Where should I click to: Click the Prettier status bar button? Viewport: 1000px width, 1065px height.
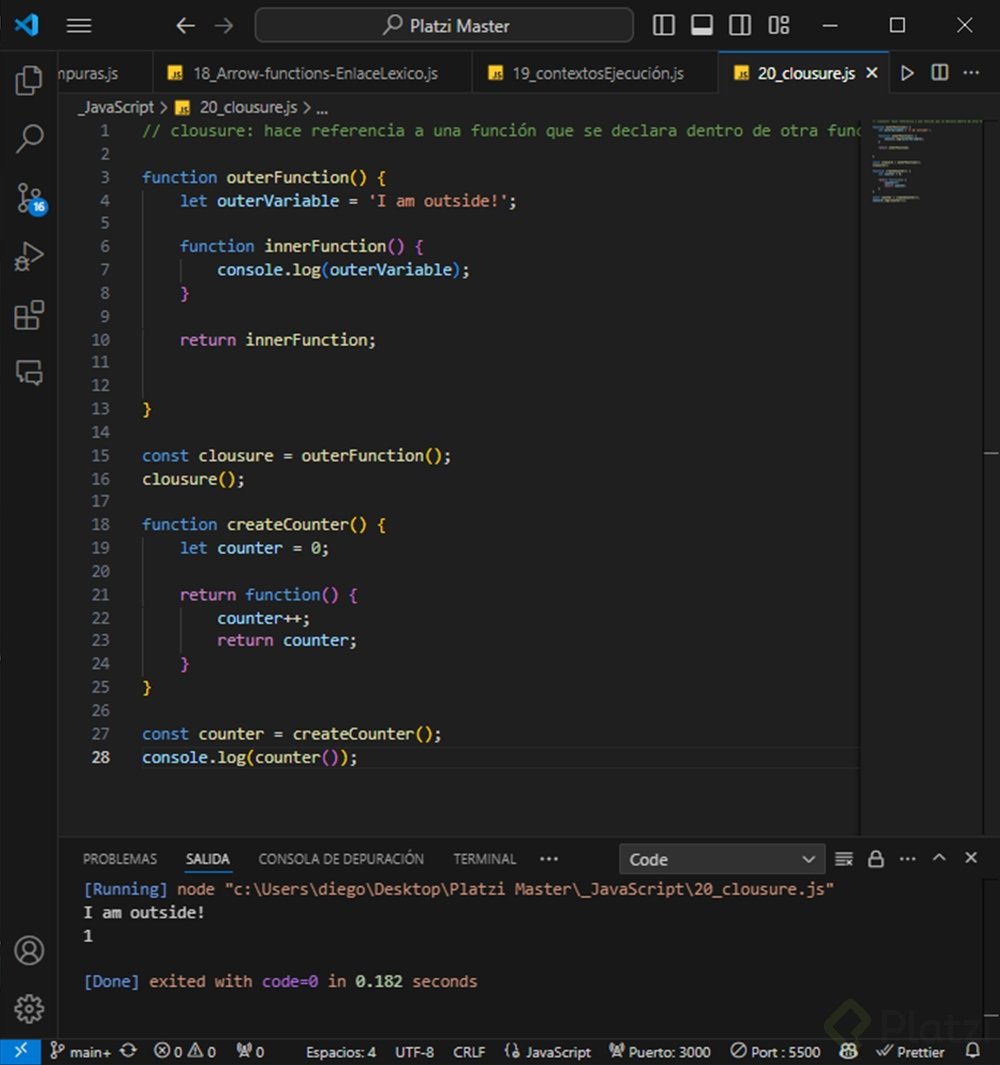click(x=910, y=1051)
